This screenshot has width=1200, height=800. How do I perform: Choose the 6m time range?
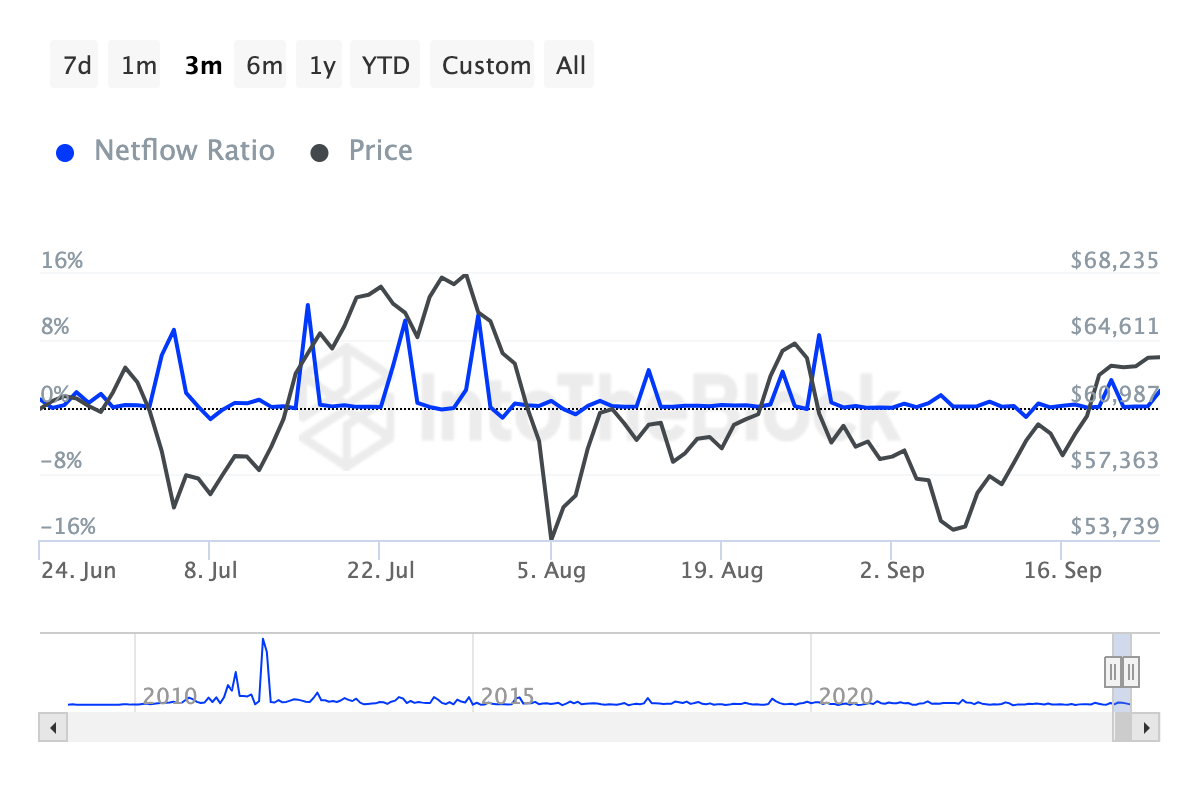[x=264, y=65]
